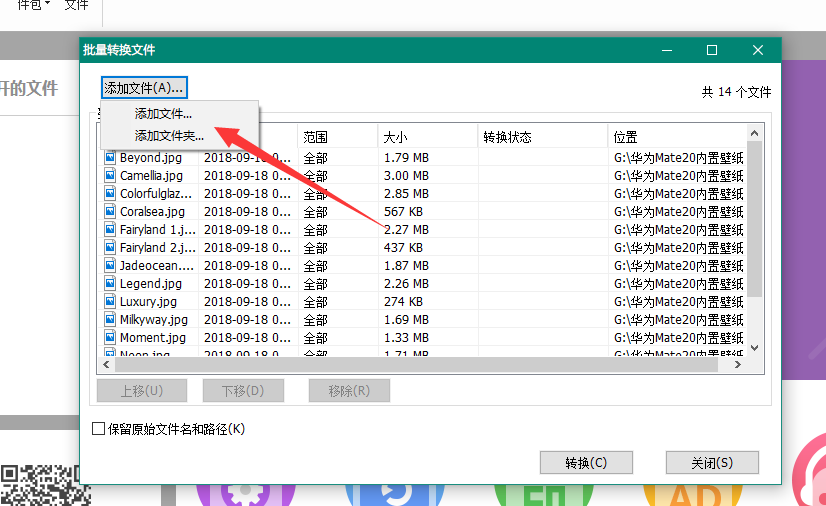Enable 保留原始文件名和路径(K) checkbox
This screenshot has width=826, height=506.
99,429
